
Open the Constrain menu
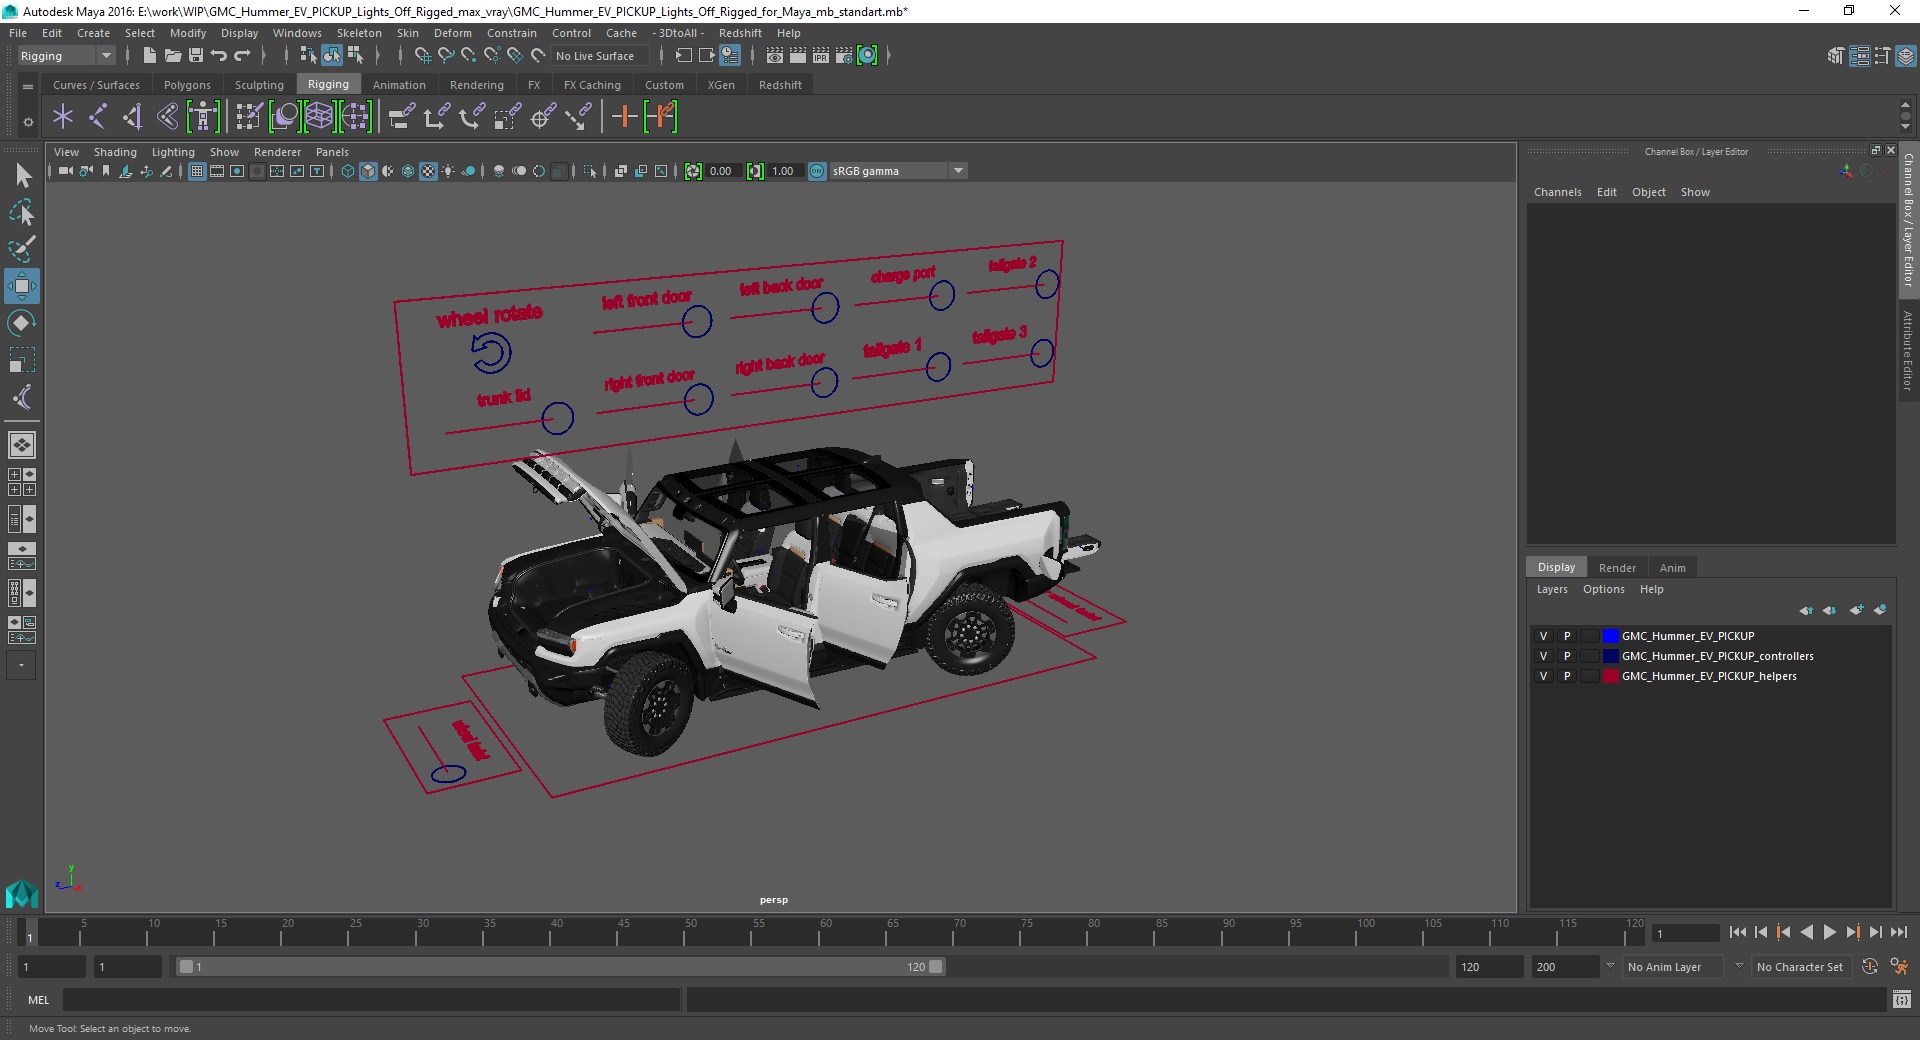(x=511, y=33)
